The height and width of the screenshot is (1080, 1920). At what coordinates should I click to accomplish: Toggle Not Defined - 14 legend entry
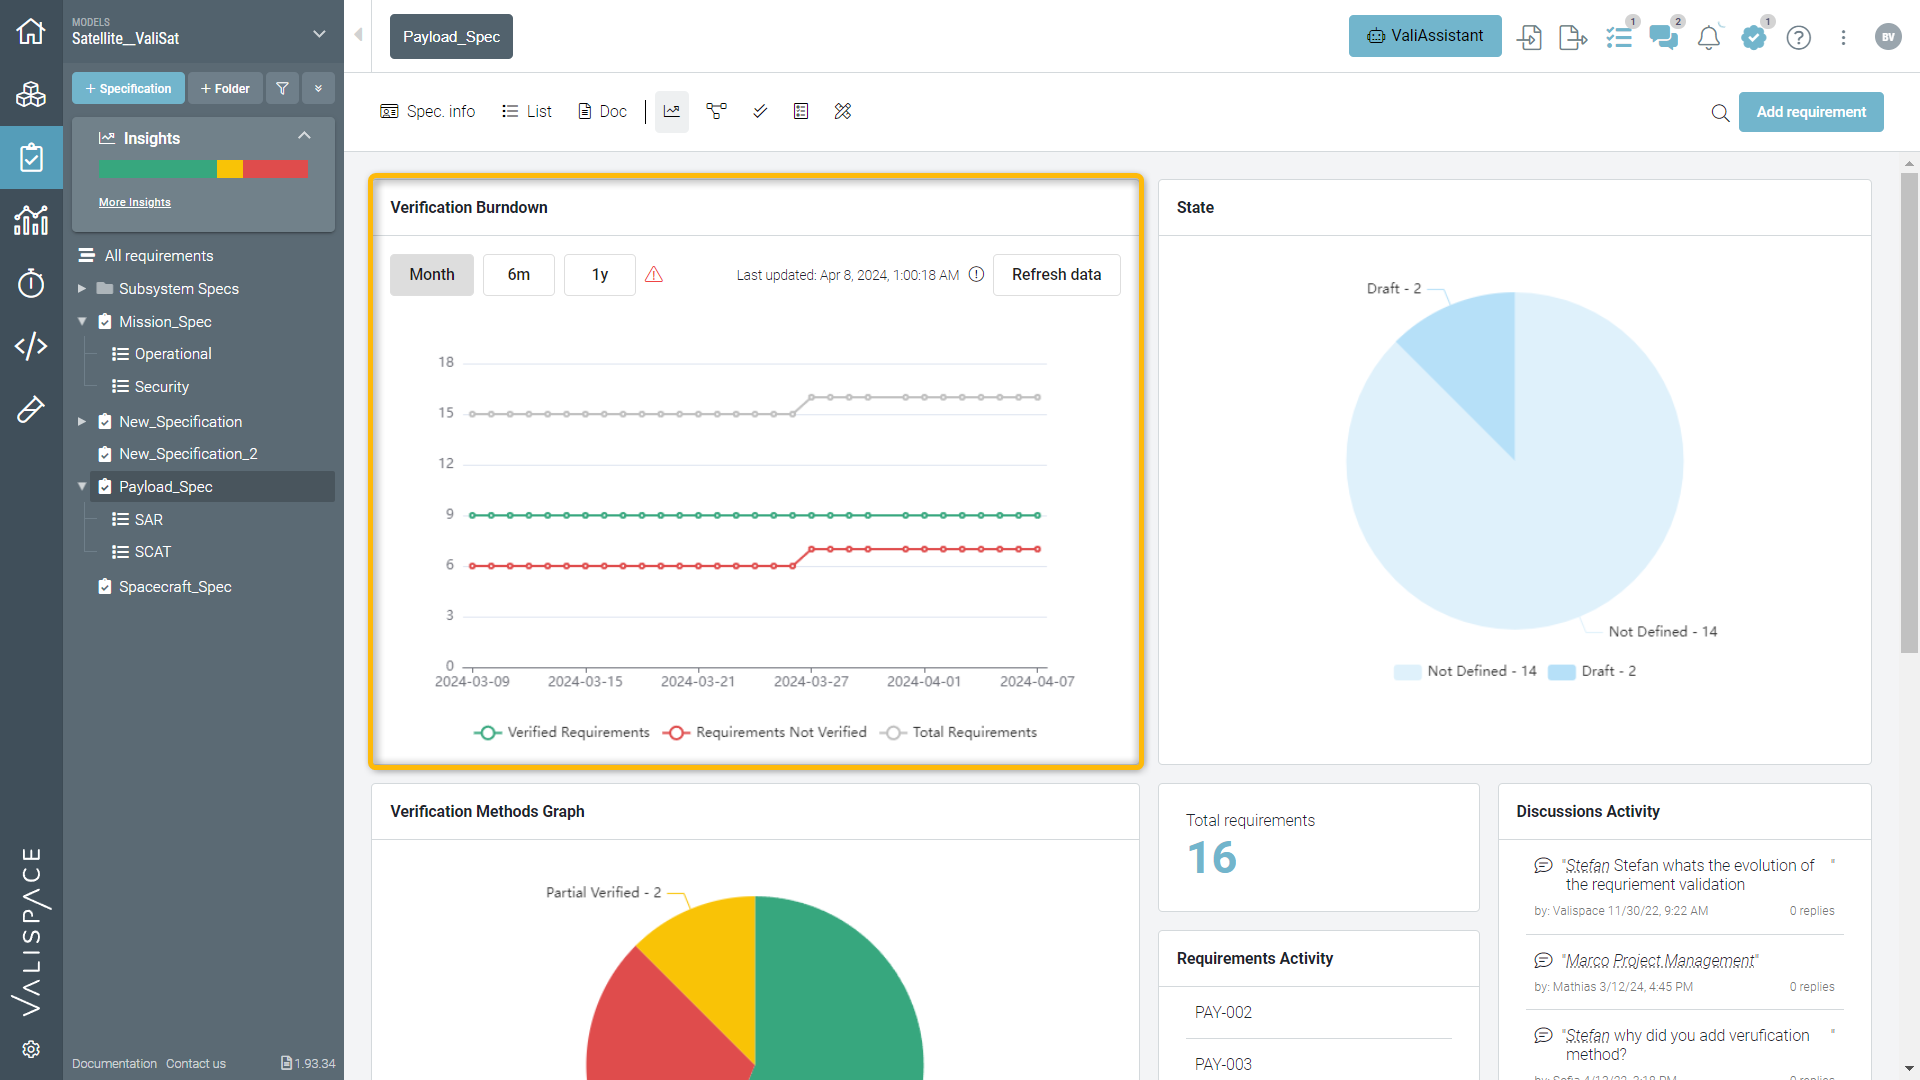click(1465, 671)
